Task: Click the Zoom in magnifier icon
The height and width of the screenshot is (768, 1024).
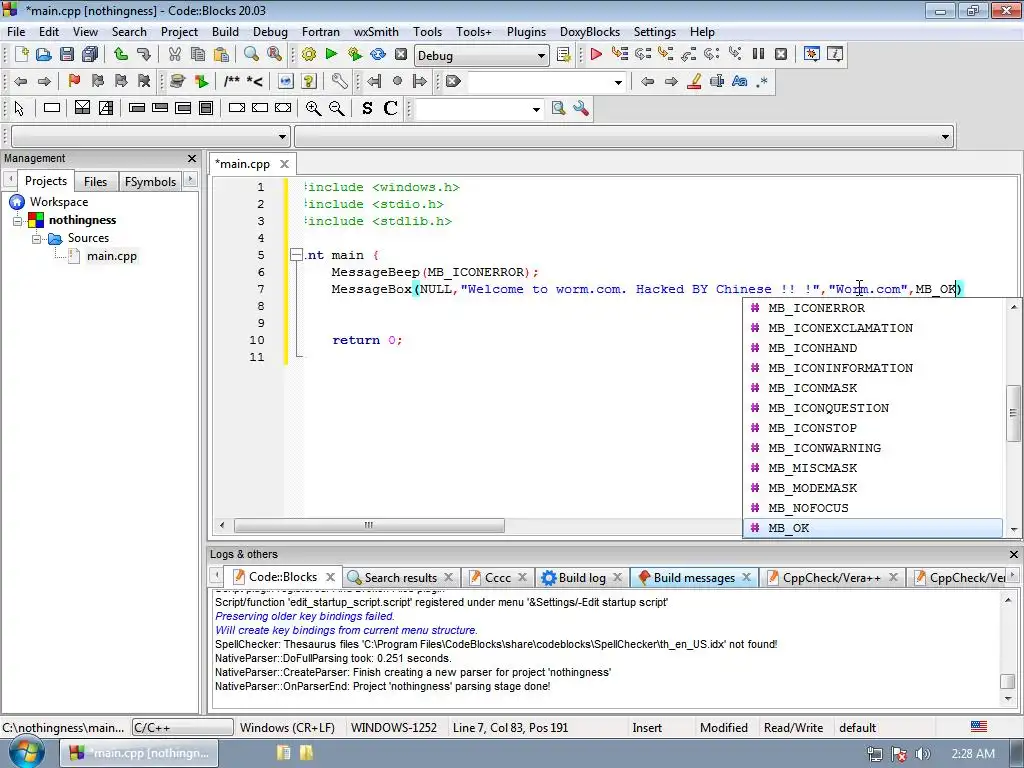Action: point(313,108)
